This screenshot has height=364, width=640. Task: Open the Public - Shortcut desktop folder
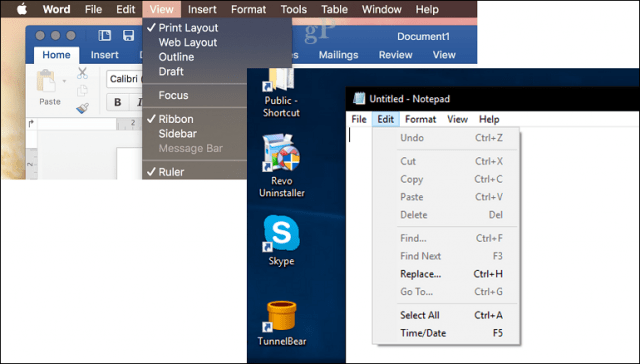coord(281,93)
